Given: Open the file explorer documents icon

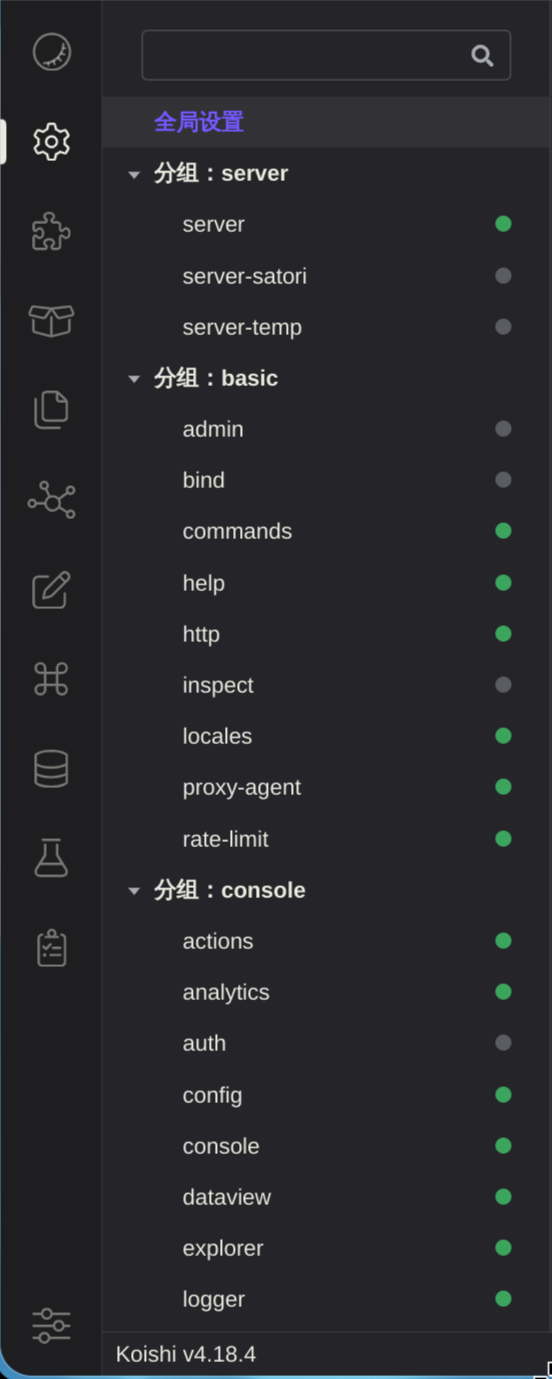Looking at the screenshot, I should coord(51,410).
